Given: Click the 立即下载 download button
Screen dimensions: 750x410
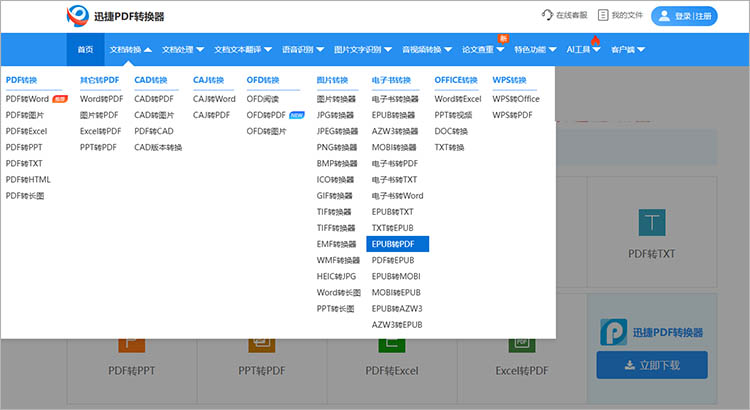Looking at the screenshot, I should 651,365.
